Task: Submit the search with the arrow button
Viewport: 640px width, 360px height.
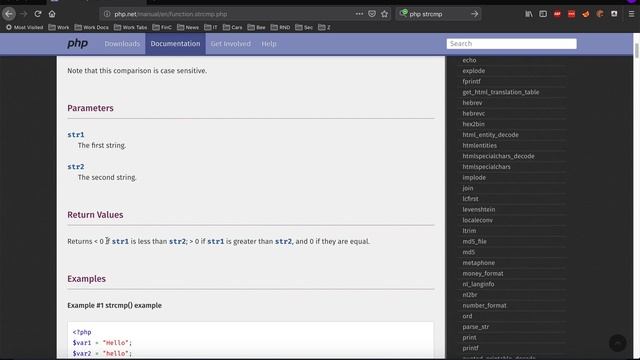Action: point(474,14)
